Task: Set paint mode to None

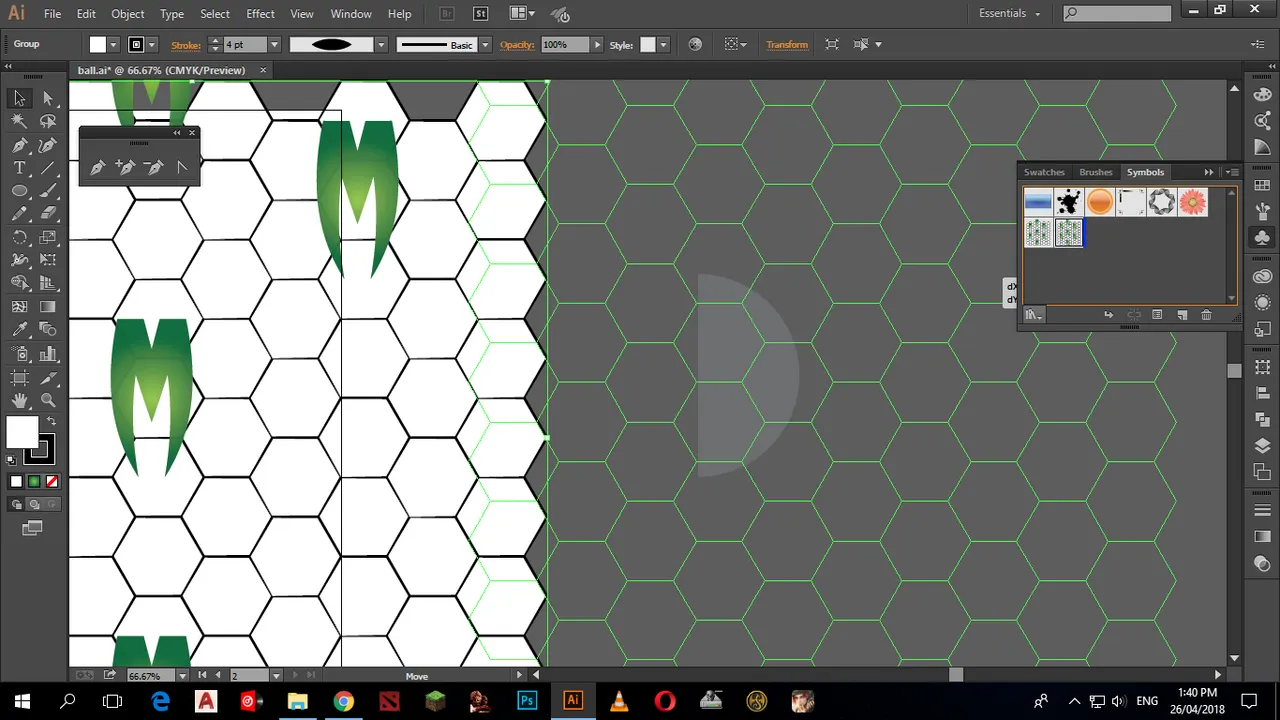Action: click(52, 481)
